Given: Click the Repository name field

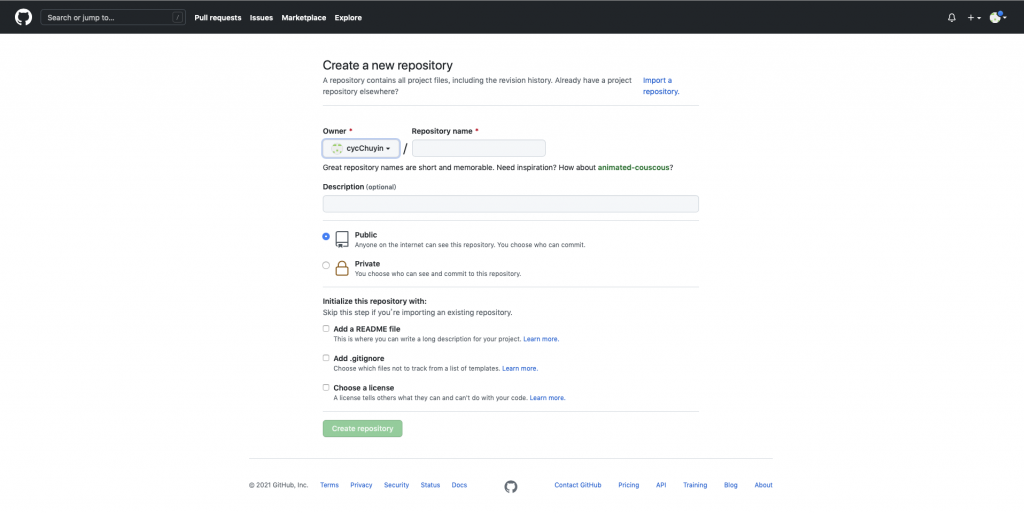Looking at the screenshot, I should 479,148.
